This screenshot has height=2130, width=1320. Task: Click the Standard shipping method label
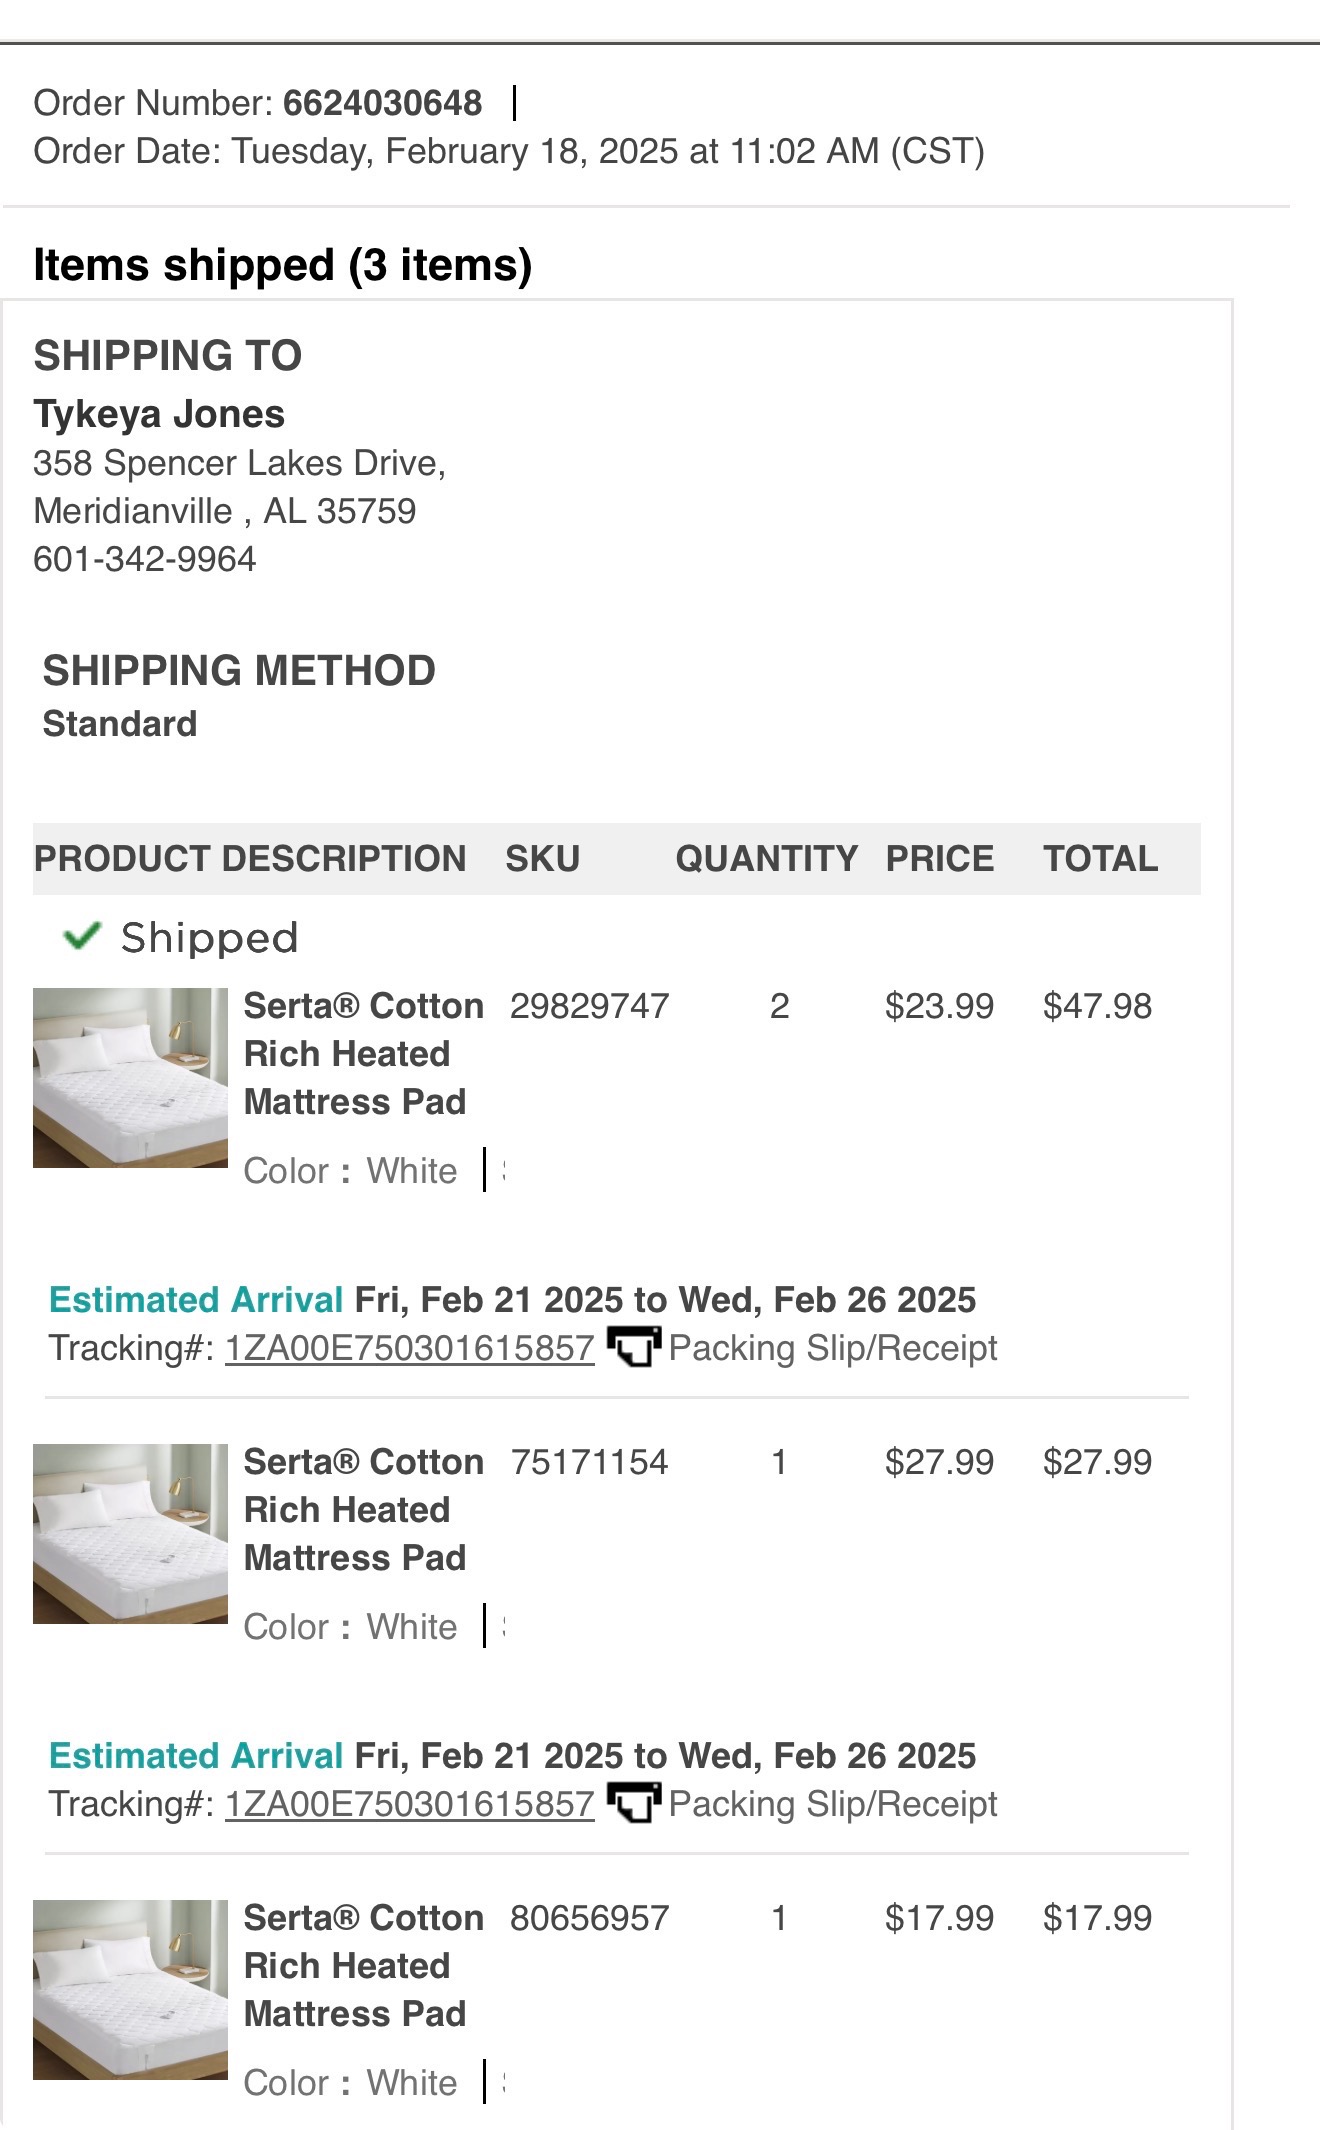click(120, 724)
